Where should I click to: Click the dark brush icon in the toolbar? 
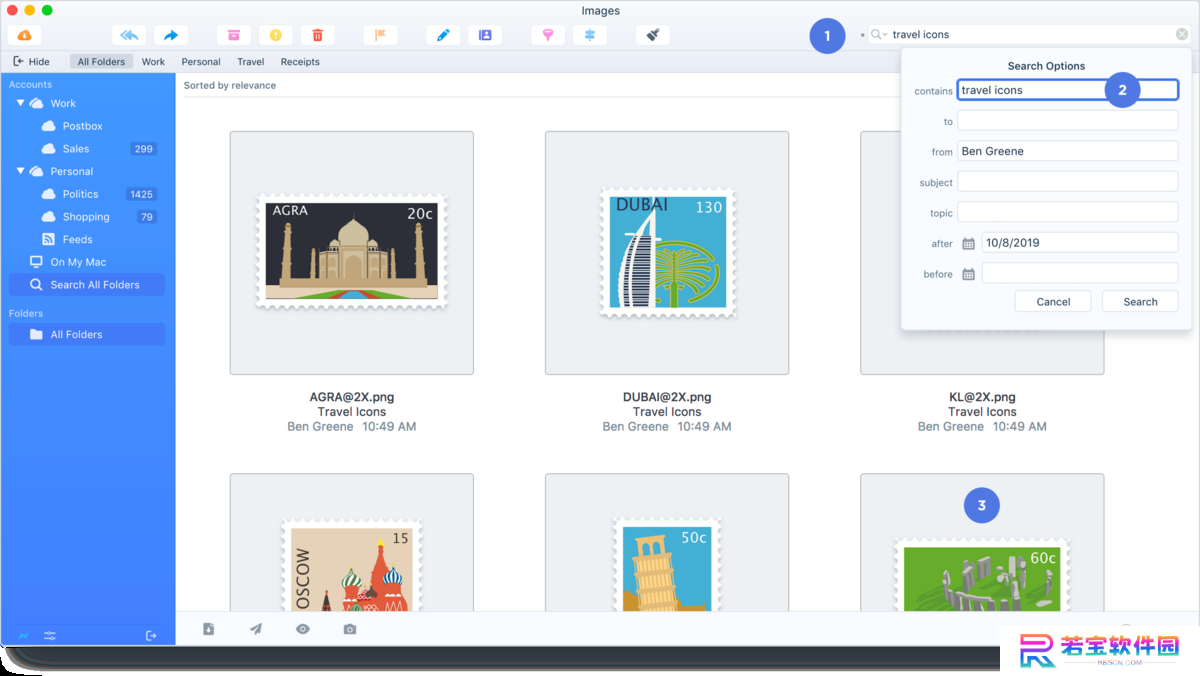[652, 35]
